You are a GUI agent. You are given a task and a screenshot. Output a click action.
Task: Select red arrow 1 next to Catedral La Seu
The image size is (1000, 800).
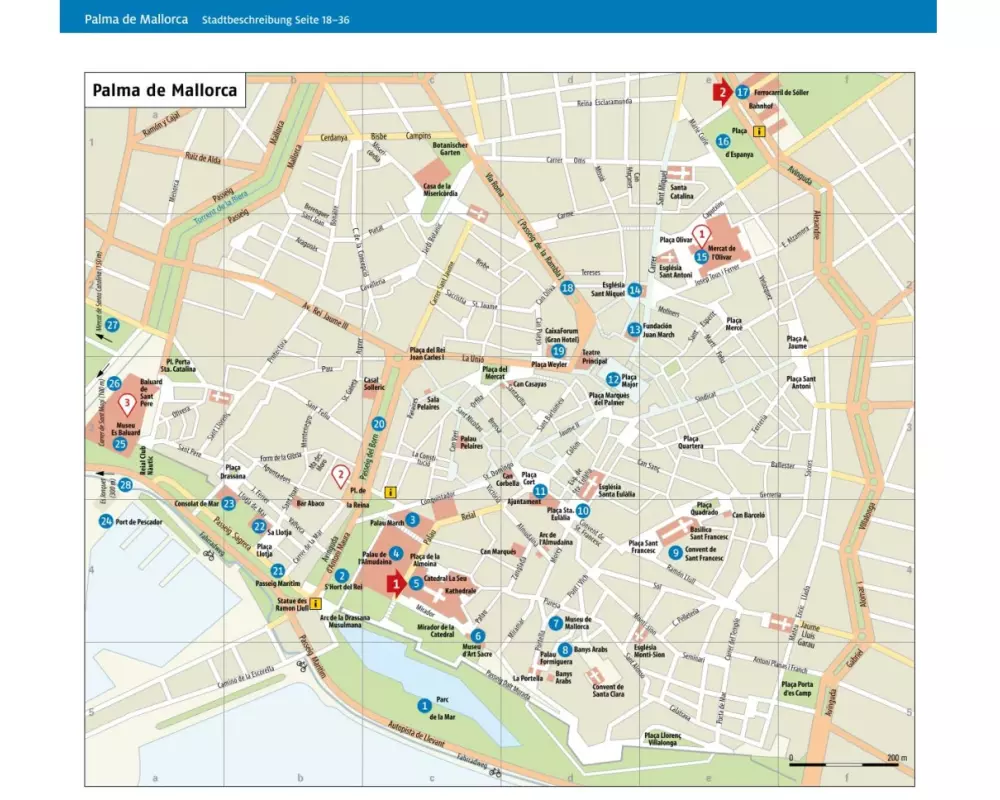397,583
